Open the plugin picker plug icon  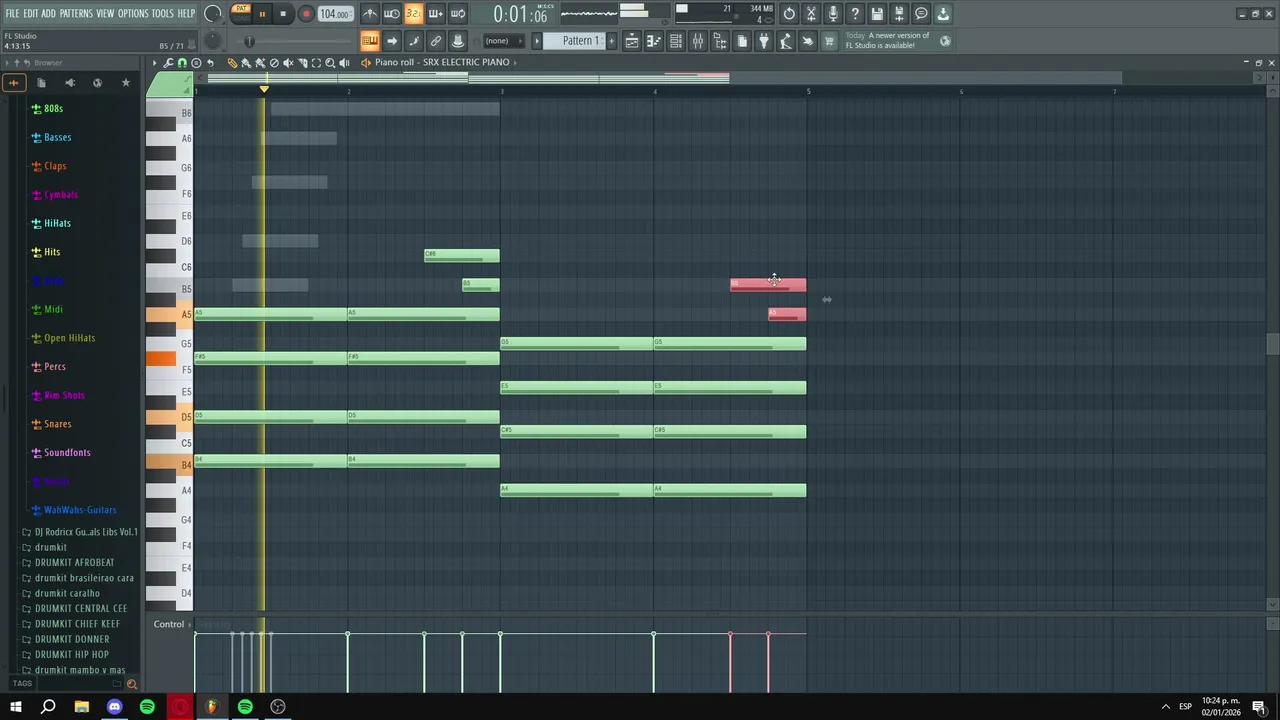pos(763,41)
